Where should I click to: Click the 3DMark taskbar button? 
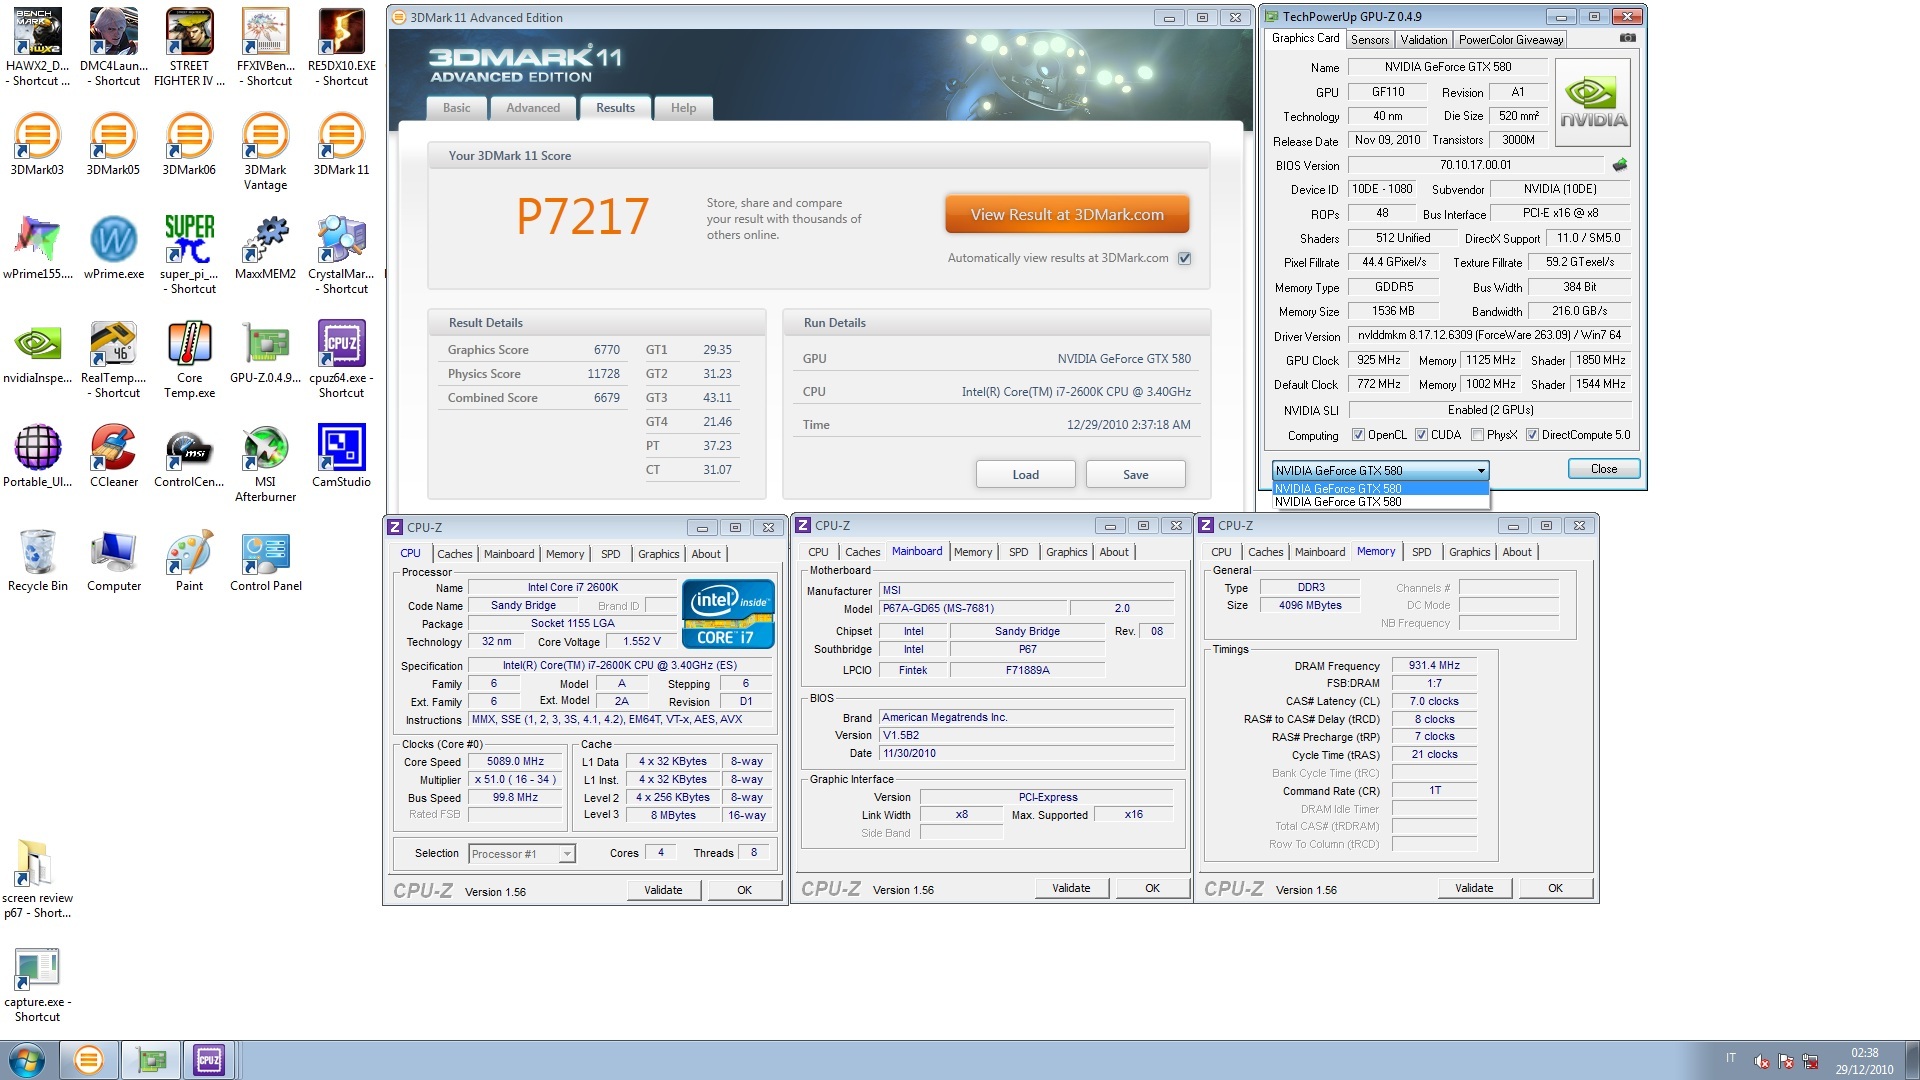point(89,1060)
